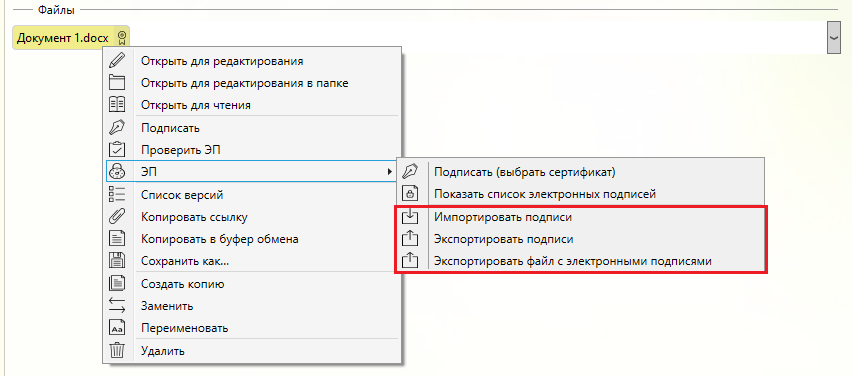852x376 pixels.
Task: Click the swap arrows icon beside Заменить
Action: 117,306
